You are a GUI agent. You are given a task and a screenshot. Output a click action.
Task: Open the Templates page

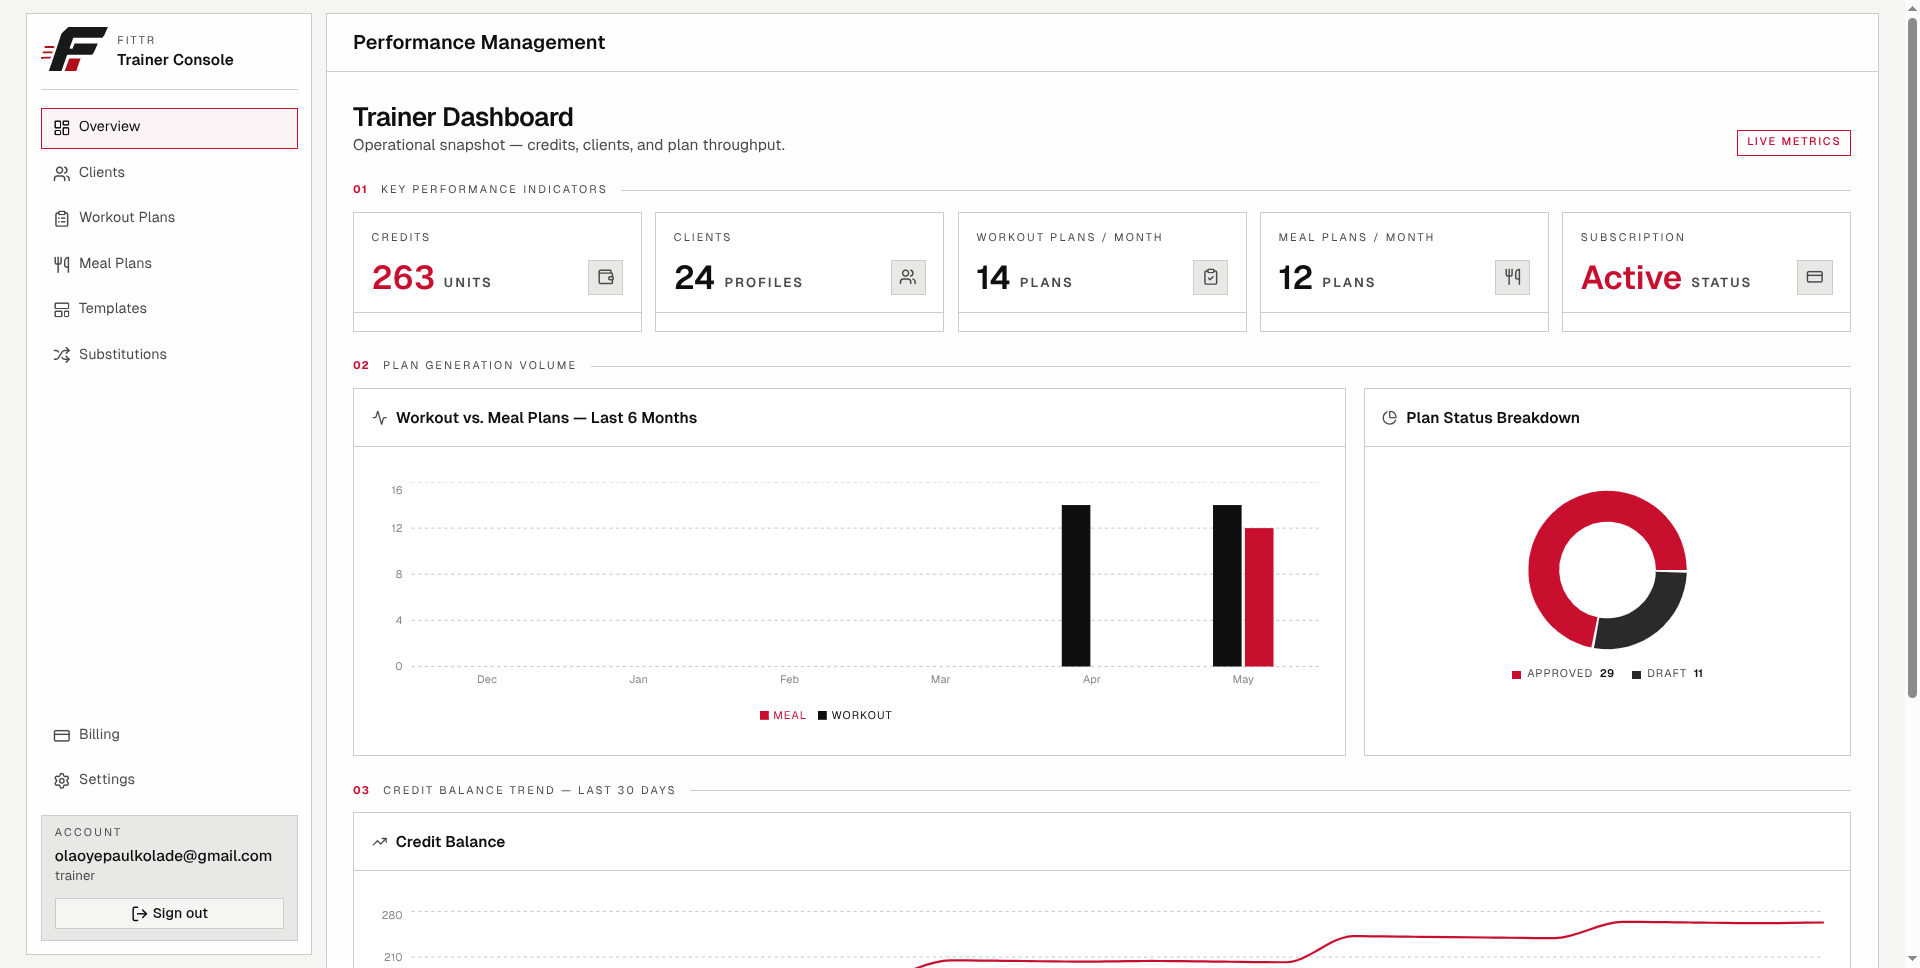click(x=169, y=309)
